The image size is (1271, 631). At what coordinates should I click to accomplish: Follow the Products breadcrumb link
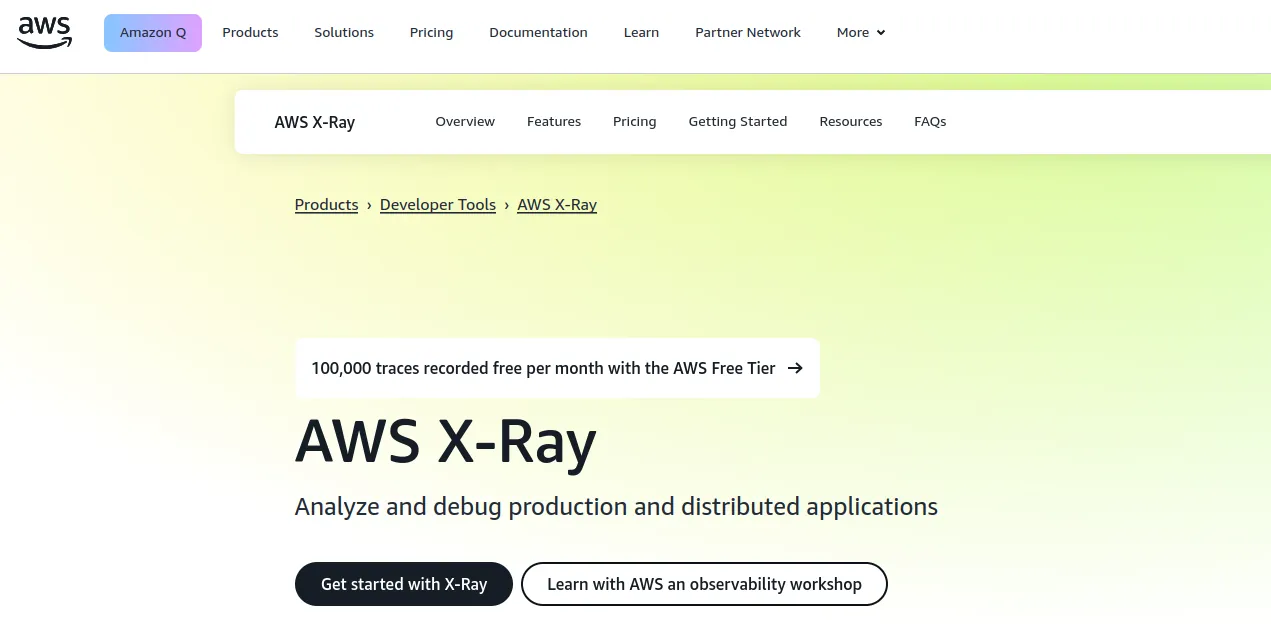point(326,205)
